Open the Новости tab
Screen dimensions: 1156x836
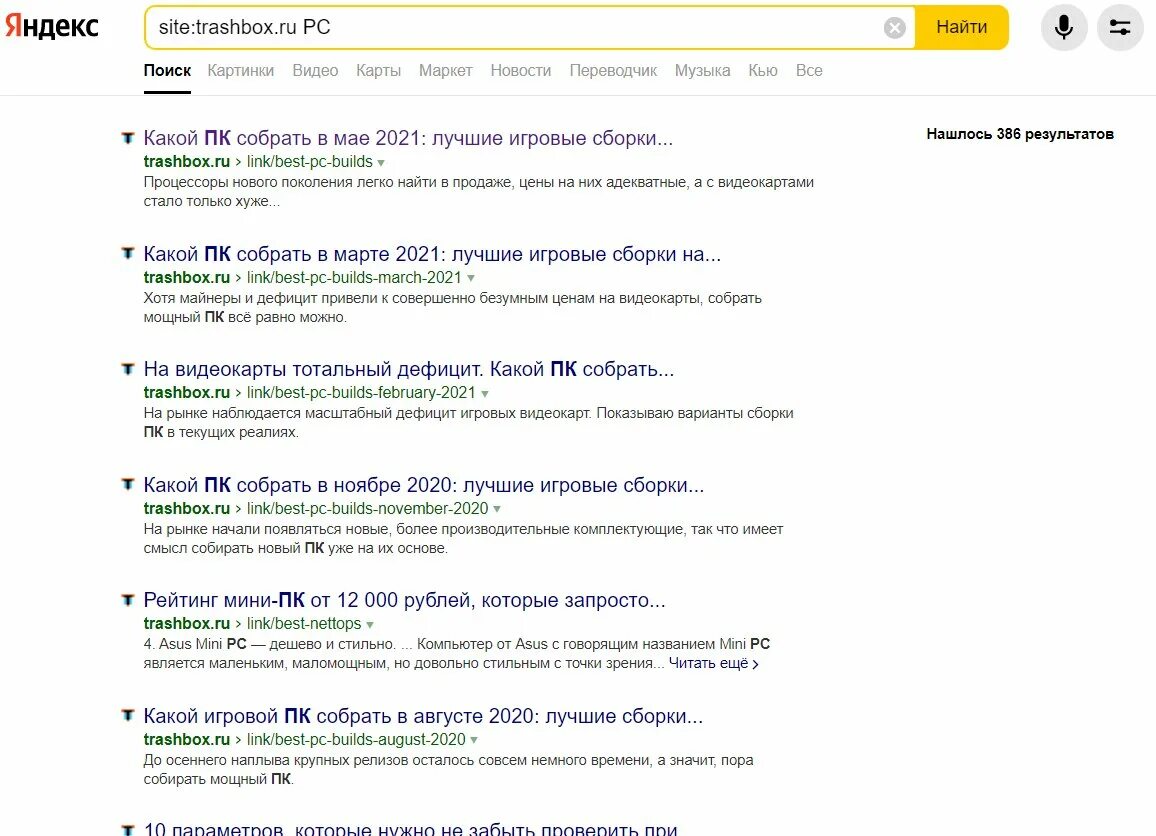(x=520, y=71)
